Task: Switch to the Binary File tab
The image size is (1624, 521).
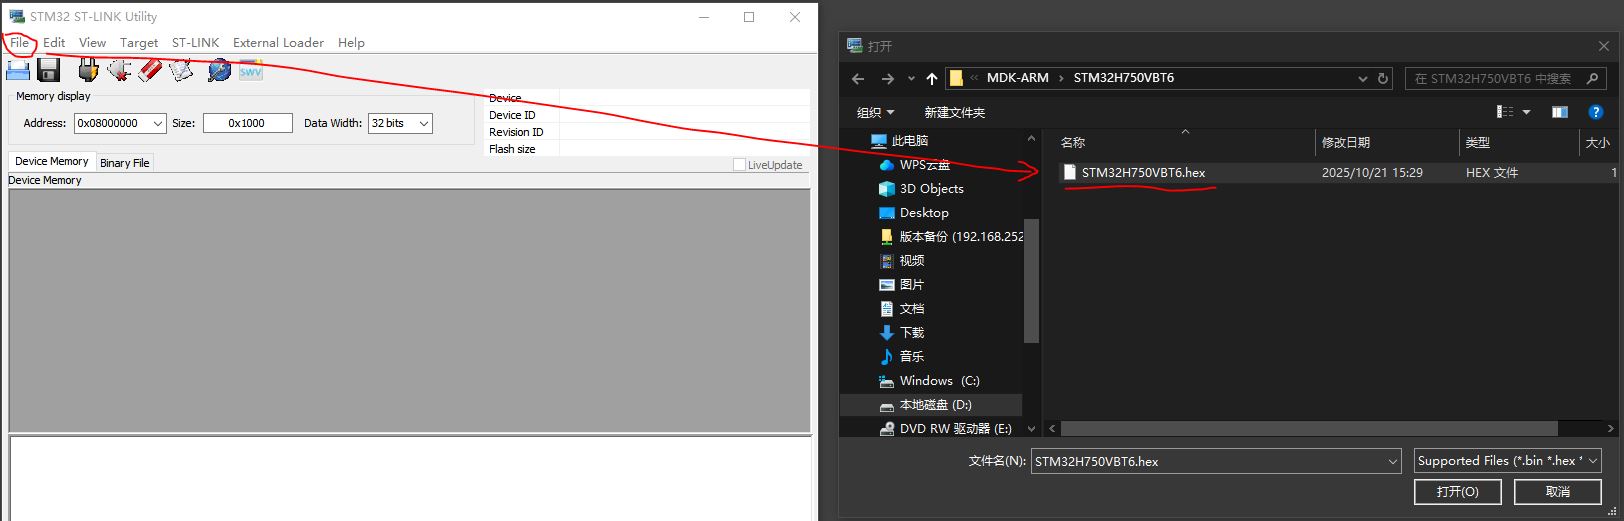Action: [x=125, y=163]
